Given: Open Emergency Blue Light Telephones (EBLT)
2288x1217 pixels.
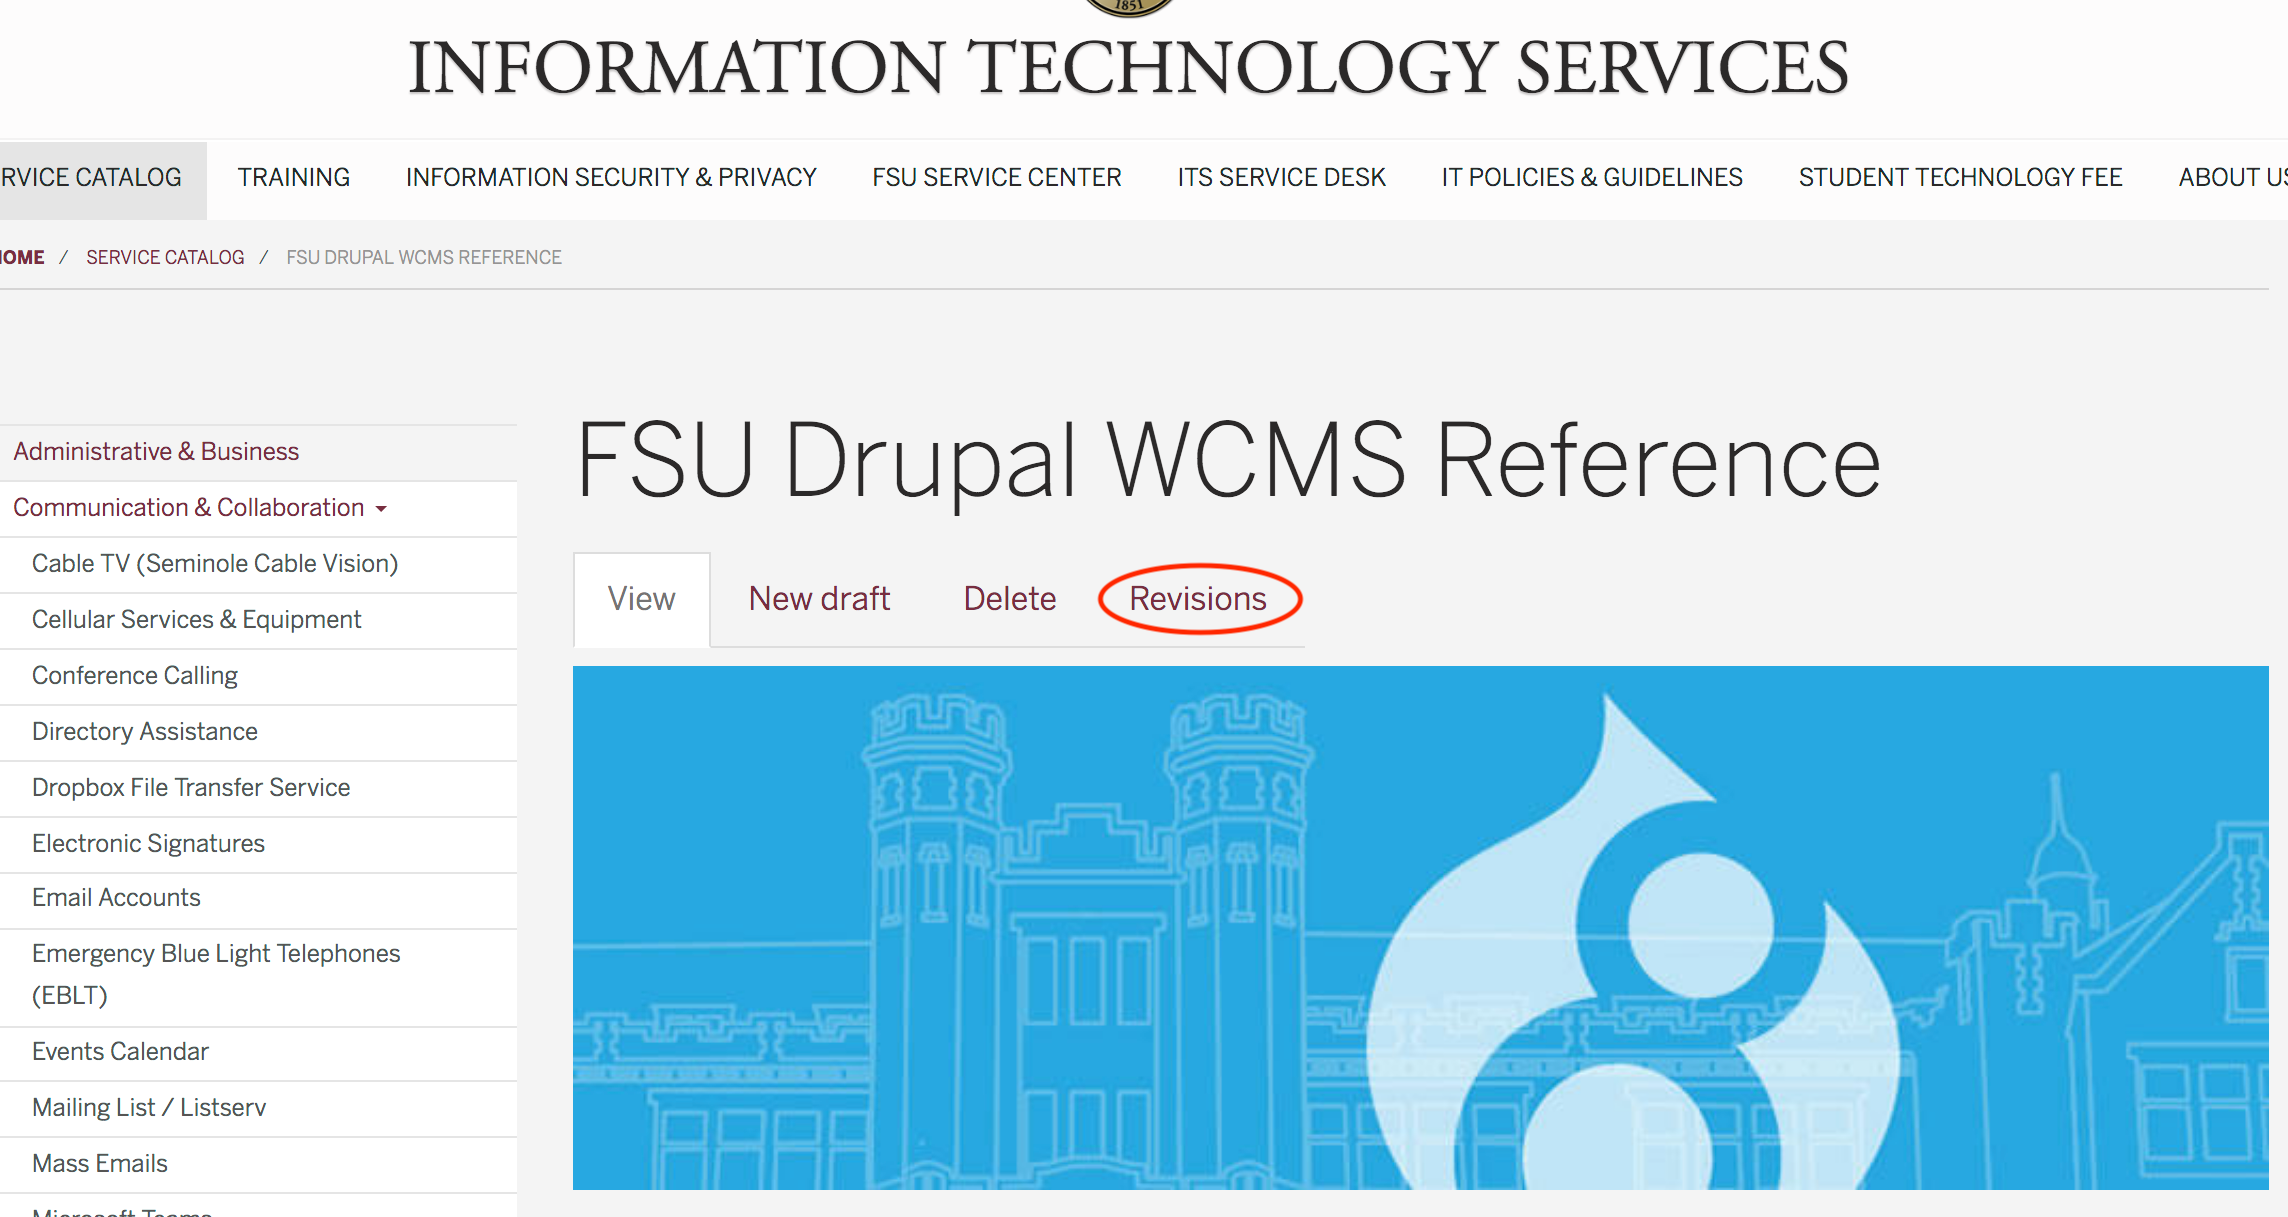Looking at the screenshot, I should pyautogui.click(x=216, y=975).
